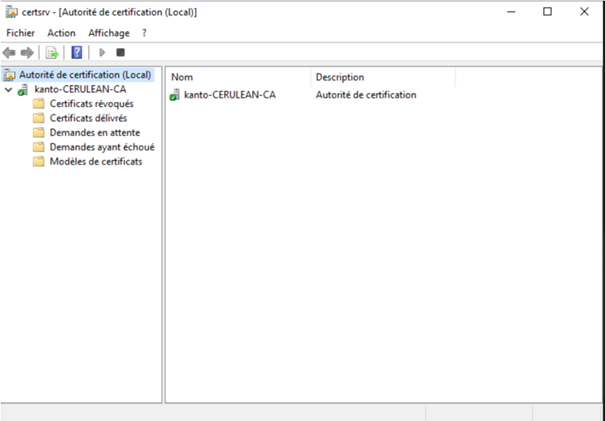The image size is (605, 421).
Task: Open the ? help menu
Action: coord(144,33)
